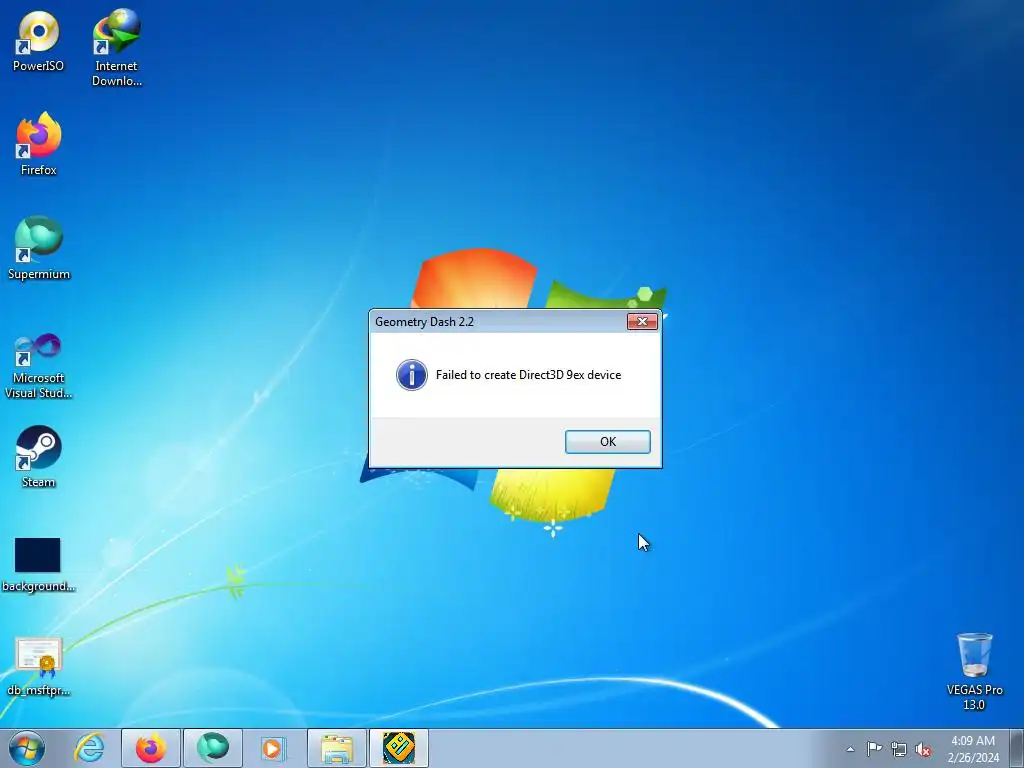1024x768 pixels.
Task: Click the Failed to create Direct3D 9ex device message
Action: tap(528, 375)
